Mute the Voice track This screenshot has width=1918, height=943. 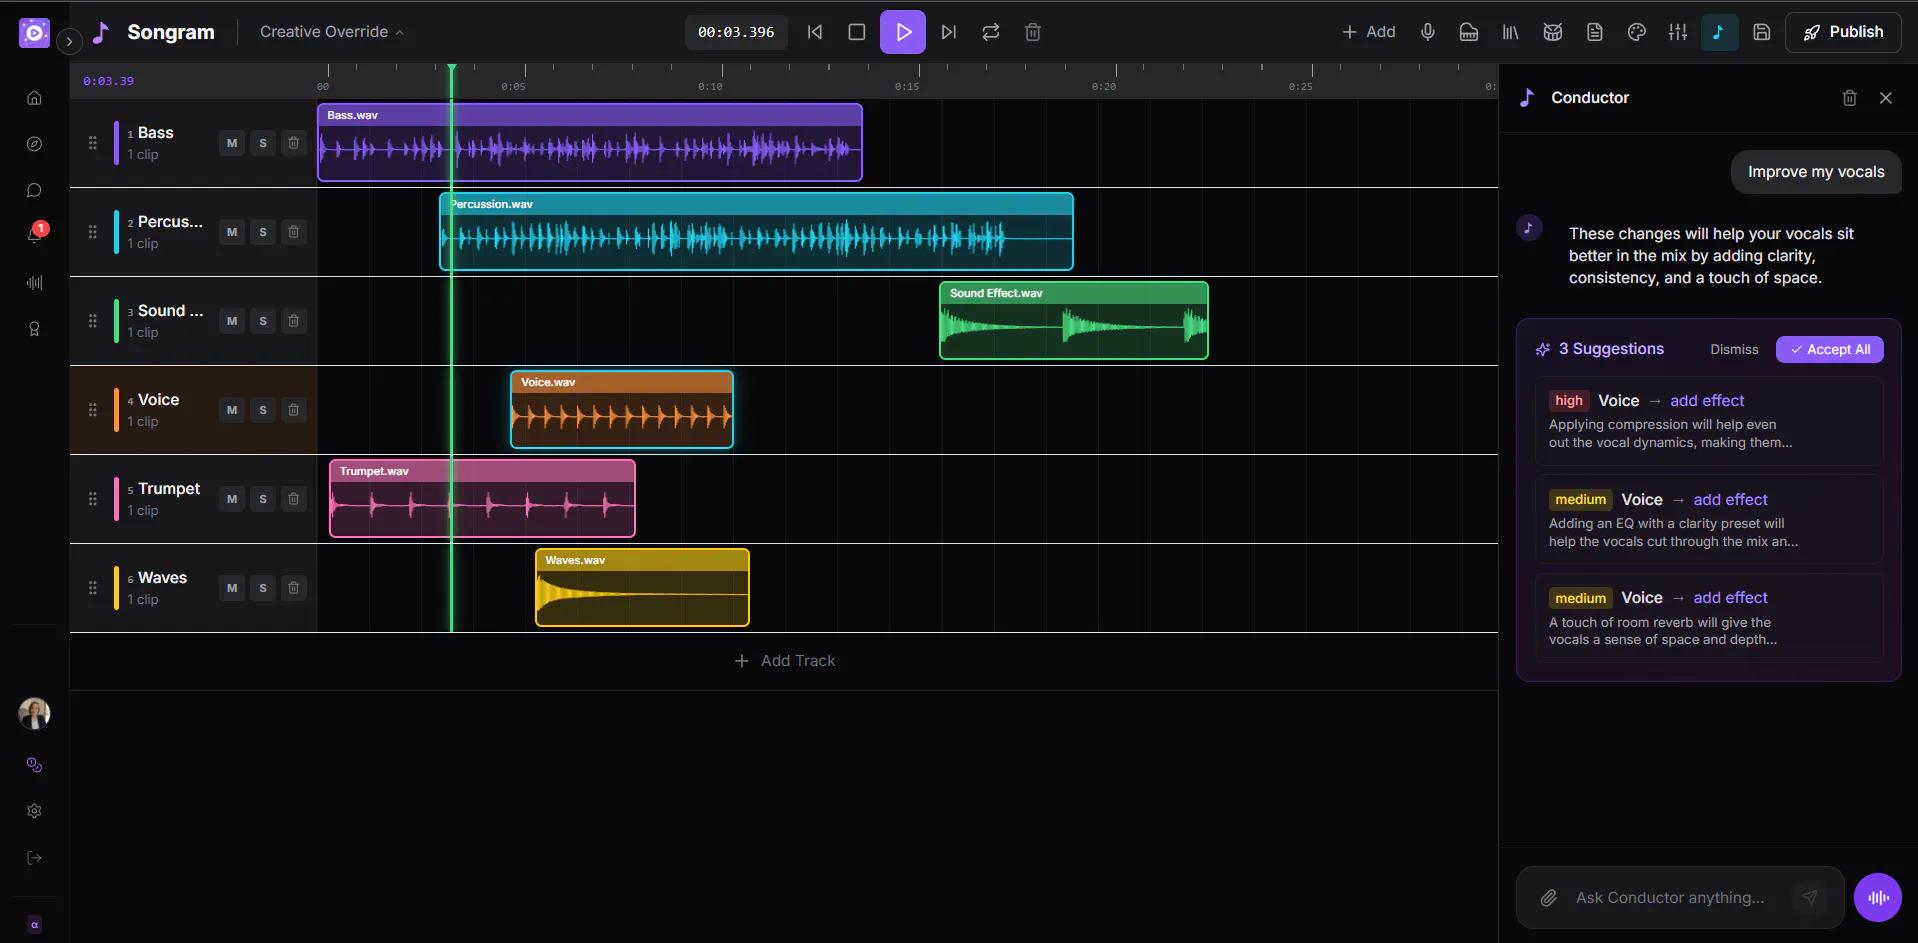(232, 410)
